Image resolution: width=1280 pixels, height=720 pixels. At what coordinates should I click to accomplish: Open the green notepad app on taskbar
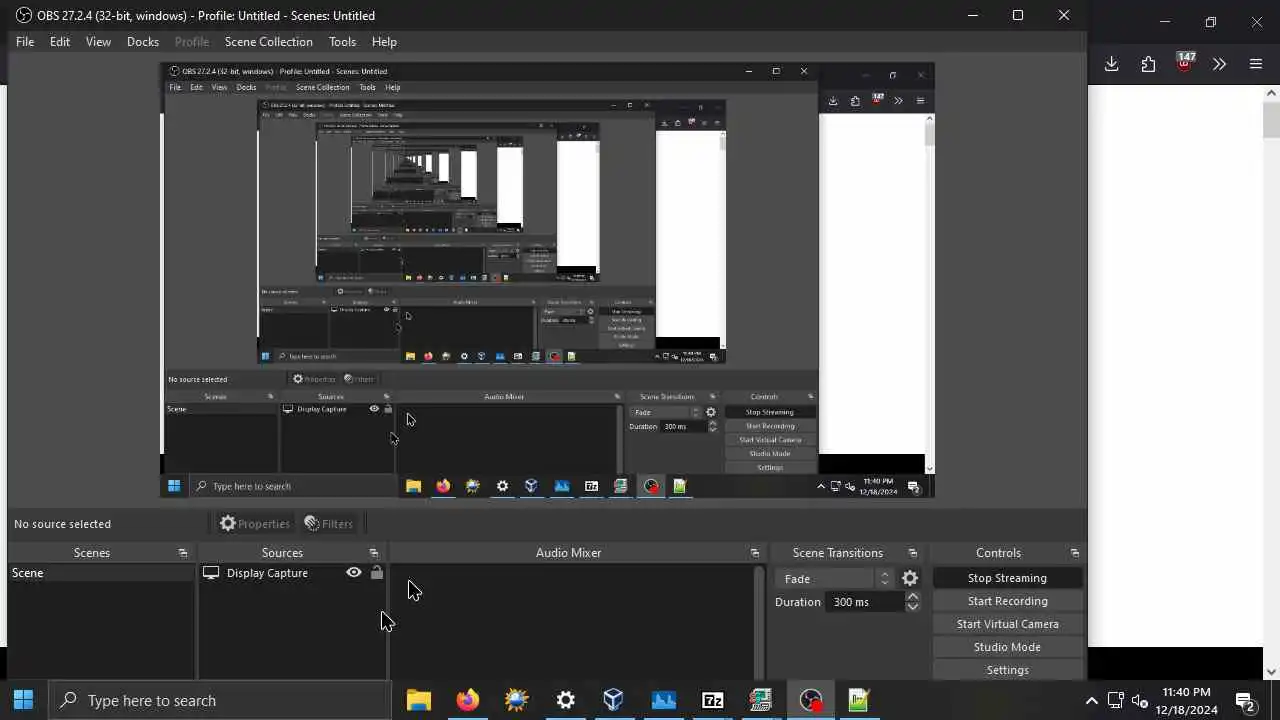(859, 700)
